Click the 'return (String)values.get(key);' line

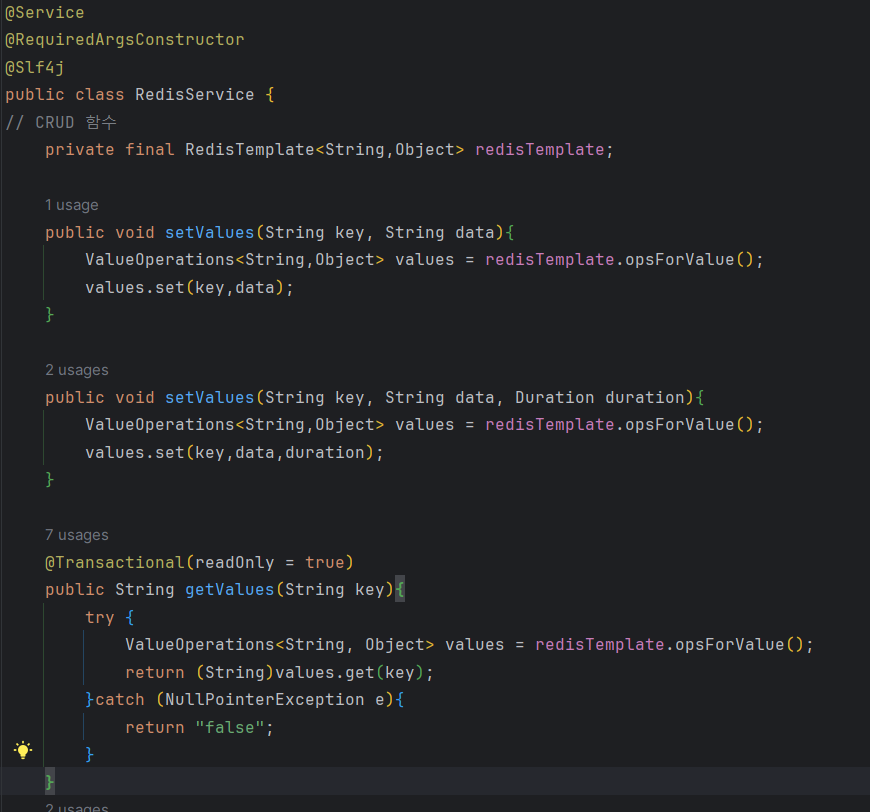pos(279,672)
